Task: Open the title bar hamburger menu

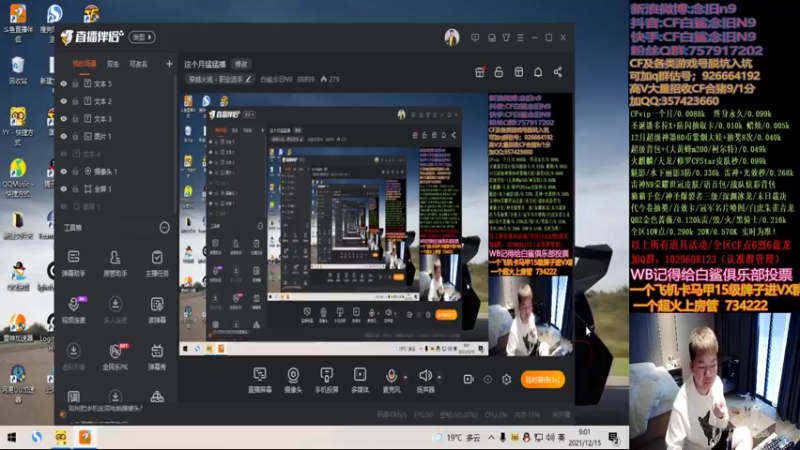Action: (520, 38)
